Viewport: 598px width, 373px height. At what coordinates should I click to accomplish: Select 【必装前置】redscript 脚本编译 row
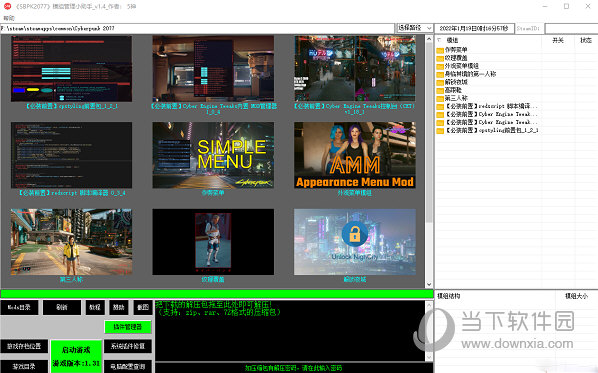click(x=492, y=106)
